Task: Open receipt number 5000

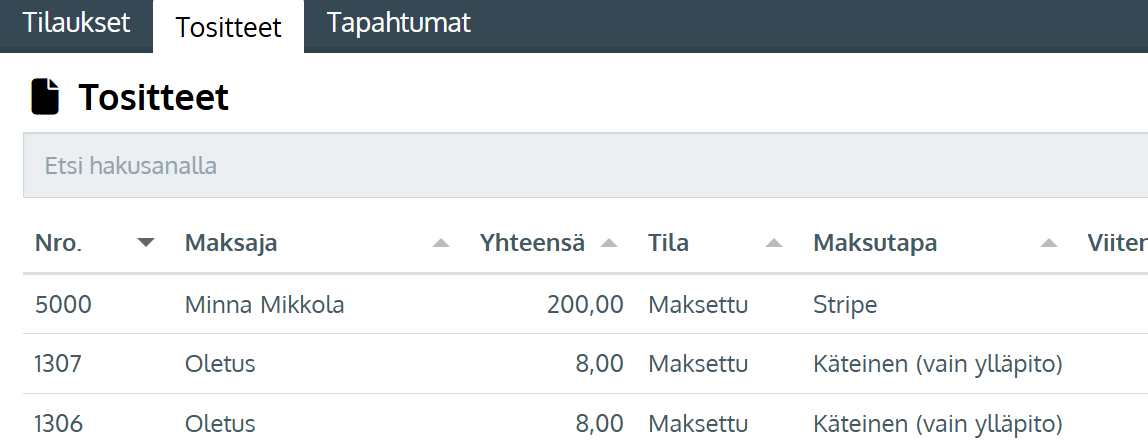Action: [63, 304]
